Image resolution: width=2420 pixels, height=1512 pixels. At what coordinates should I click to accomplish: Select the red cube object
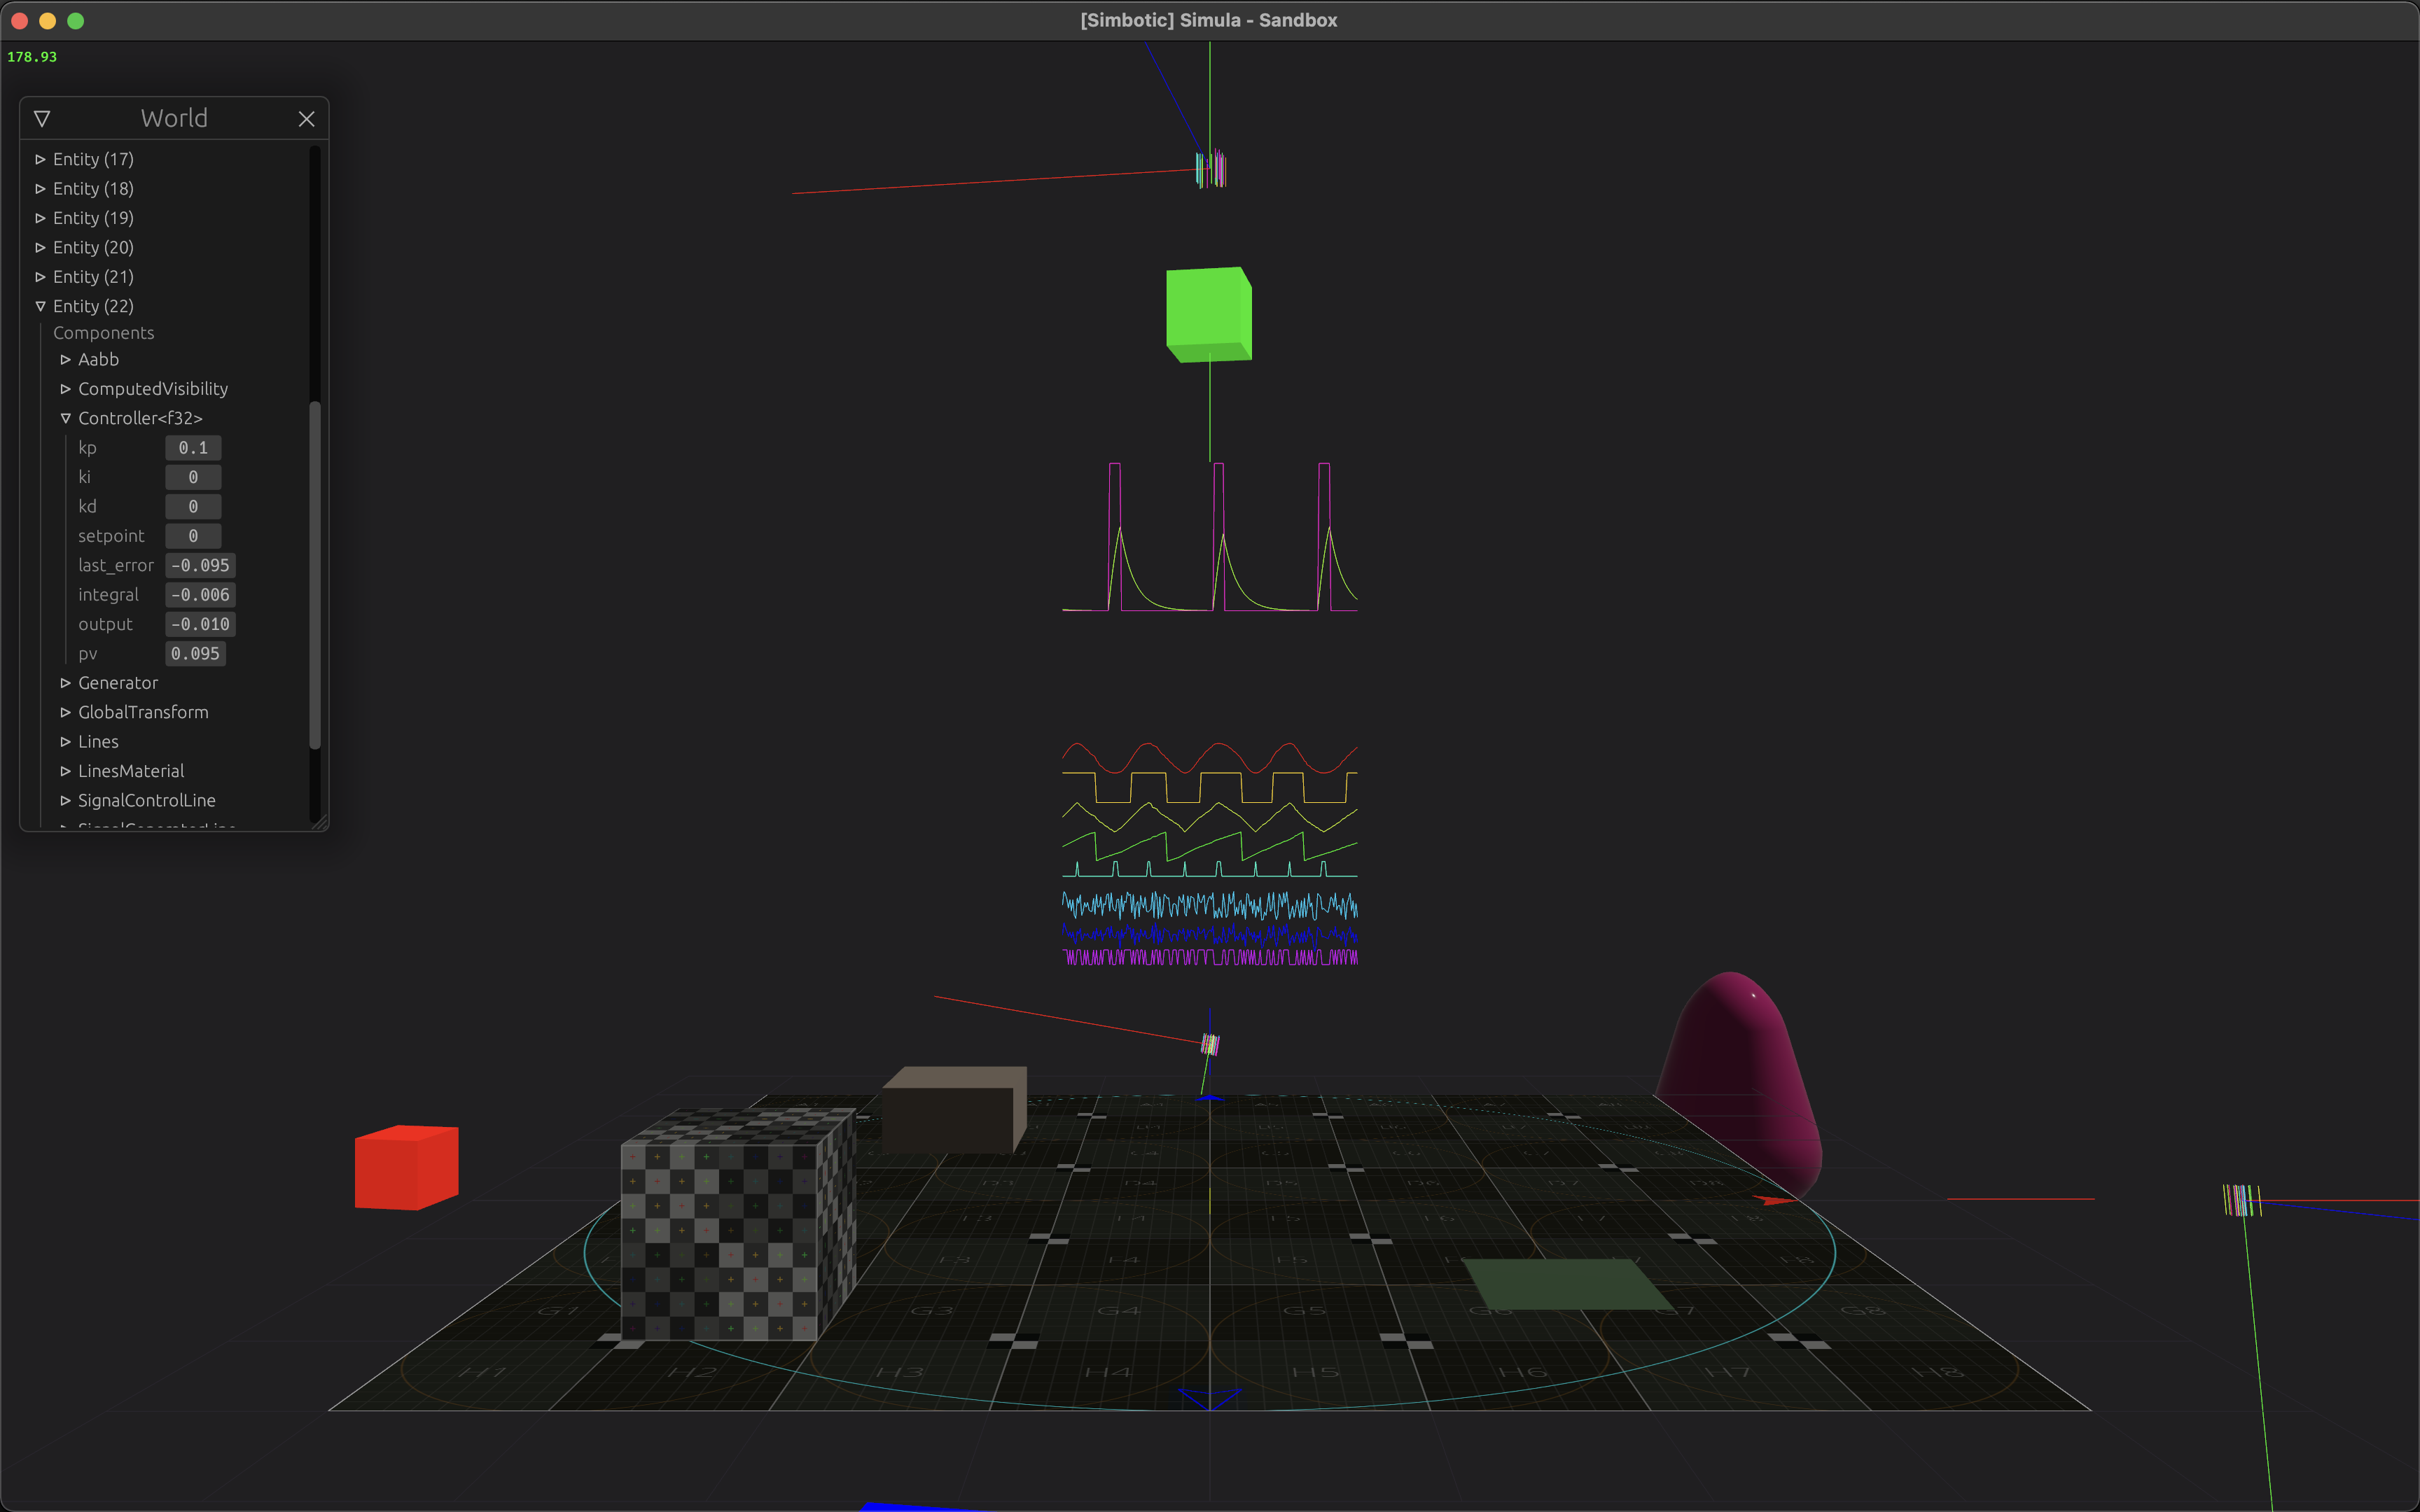tap(406, 1167)
